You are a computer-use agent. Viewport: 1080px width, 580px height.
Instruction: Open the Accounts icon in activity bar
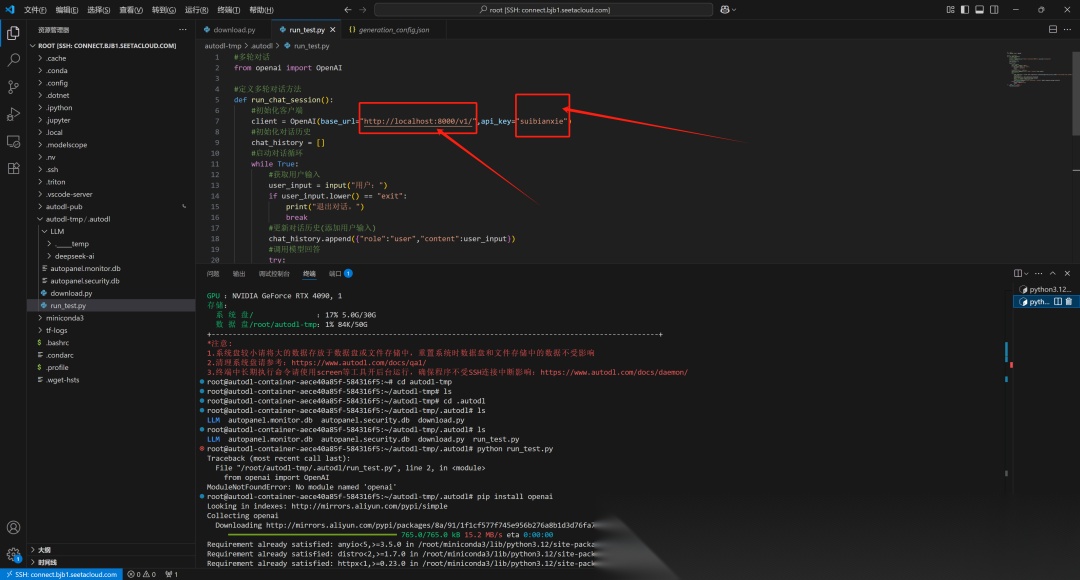tap(13, 527)
